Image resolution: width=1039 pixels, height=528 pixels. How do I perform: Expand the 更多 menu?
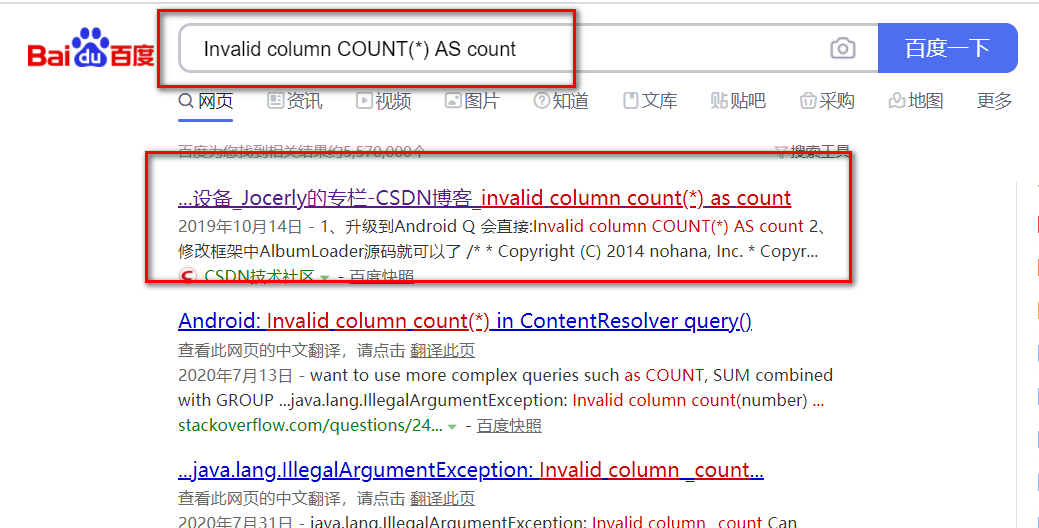(x=995, y=101)
